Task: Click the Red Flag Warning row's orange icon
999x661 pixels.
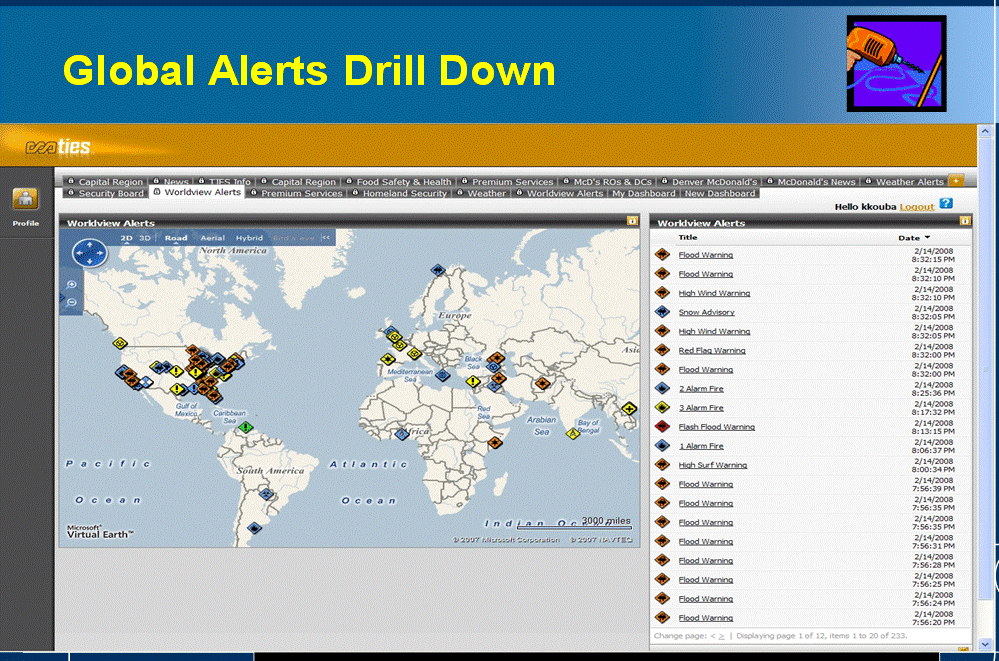Action: coord(663,350)
